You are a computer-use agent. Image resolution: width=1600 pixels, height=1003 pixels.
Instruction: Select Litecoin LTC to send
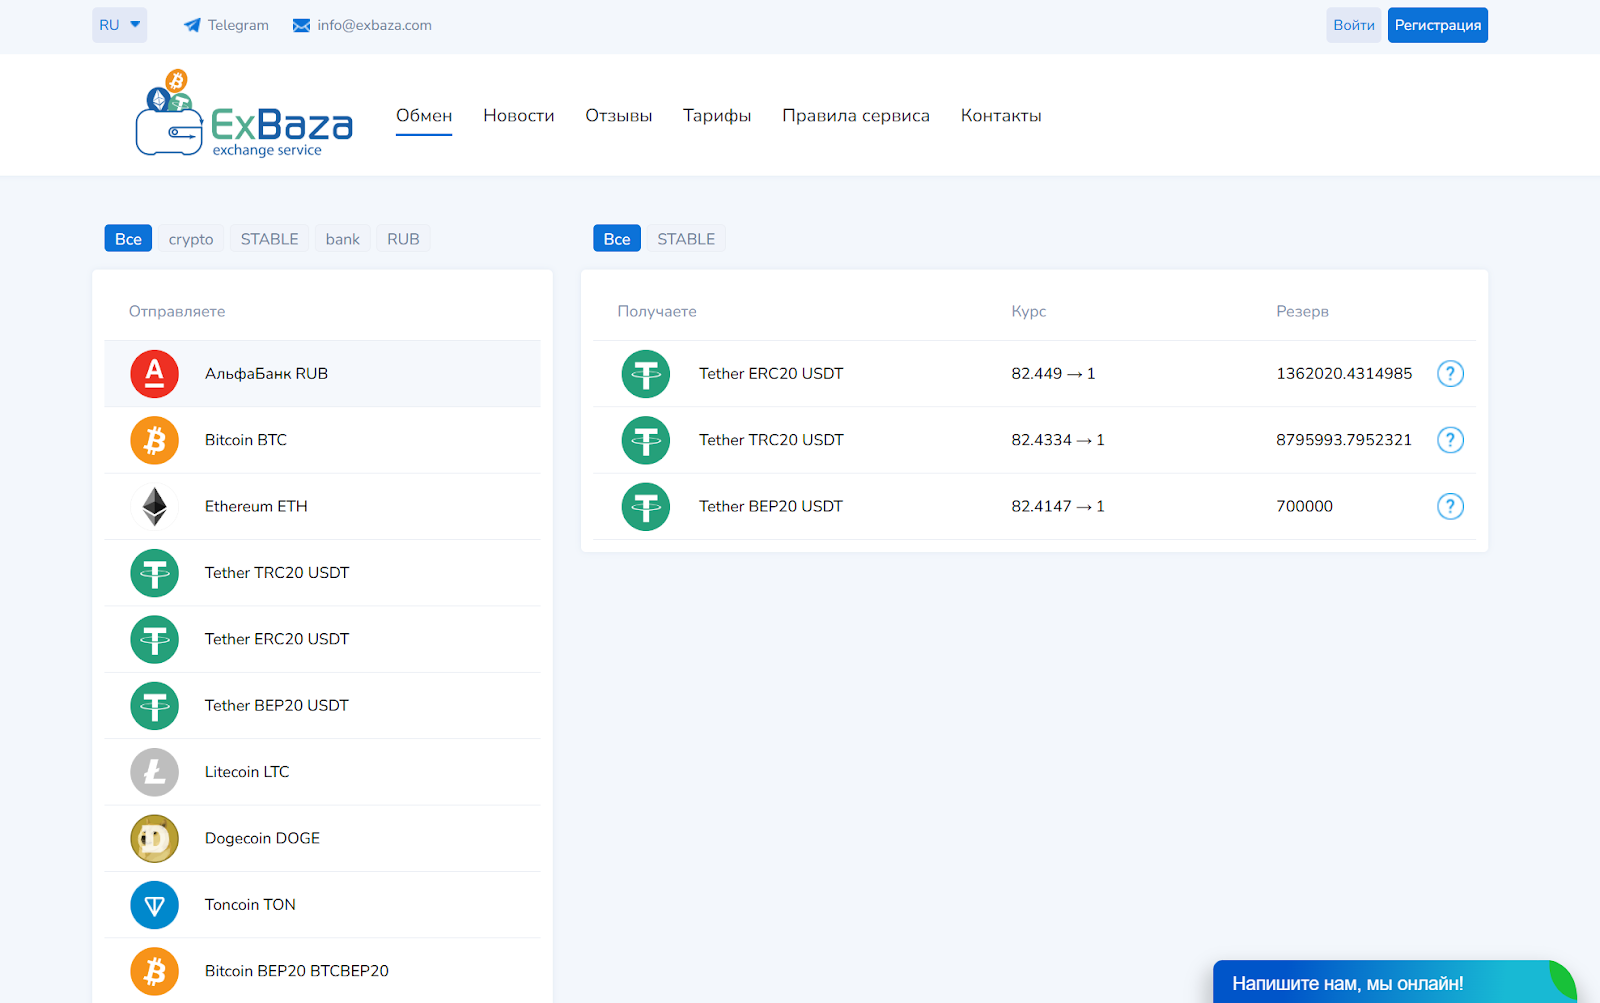tap(322, 772)
